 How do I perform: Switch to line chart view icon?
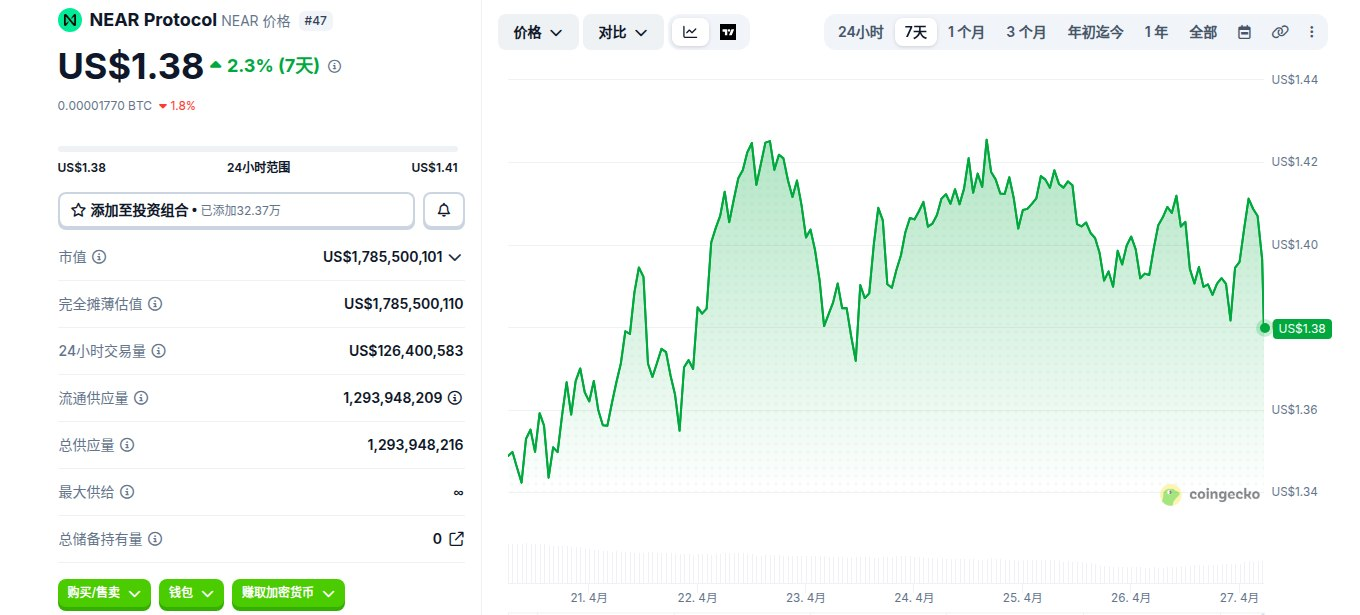pos(691,32)
